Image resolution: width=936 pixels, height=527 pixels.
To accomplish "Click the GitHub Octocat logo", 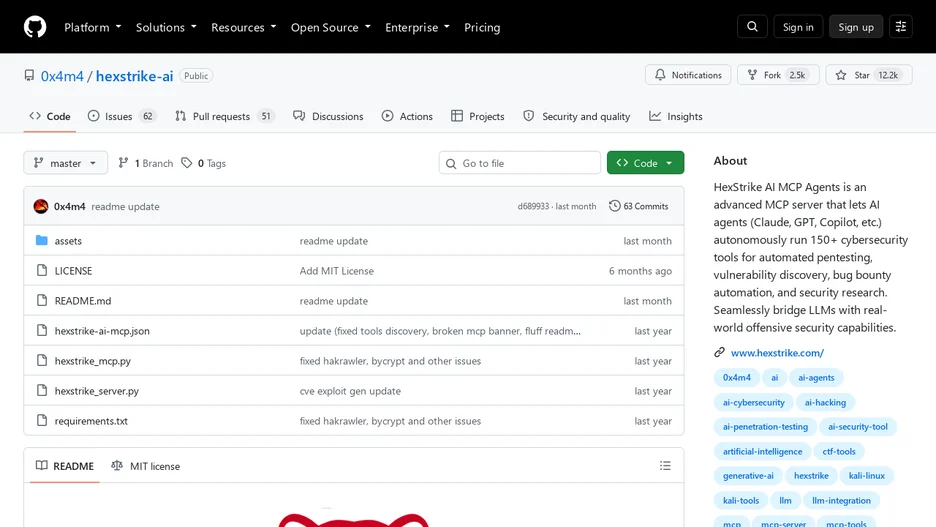I will click(35, 27).
